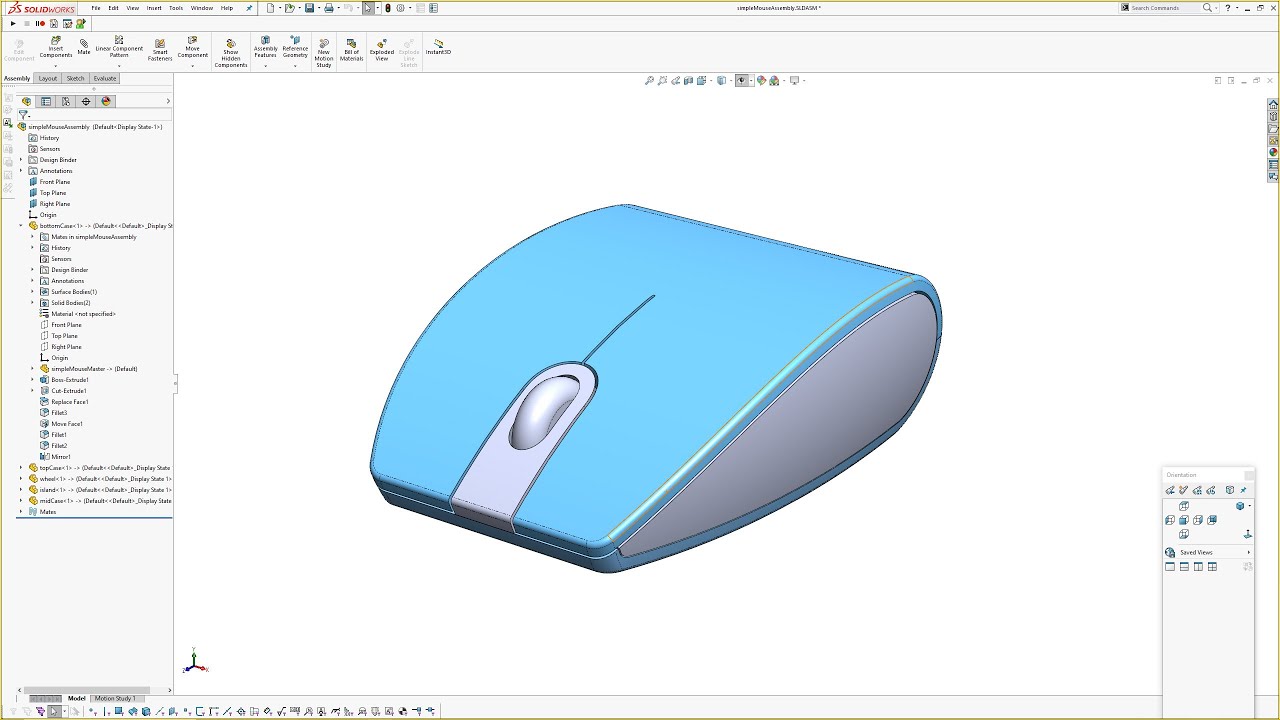This screenshot has width=1280, height=720.
Task: Click the bottom view cube in Orientation panel
Action: [1184, 534]
